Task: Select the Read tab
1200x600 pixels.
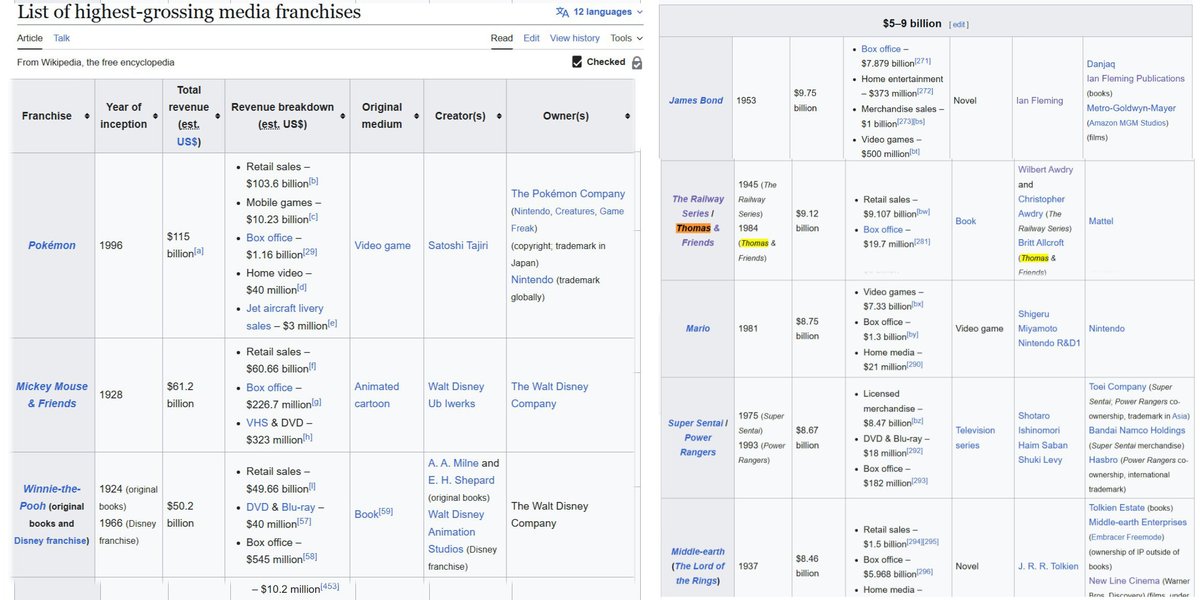Action: coord(502,38)
